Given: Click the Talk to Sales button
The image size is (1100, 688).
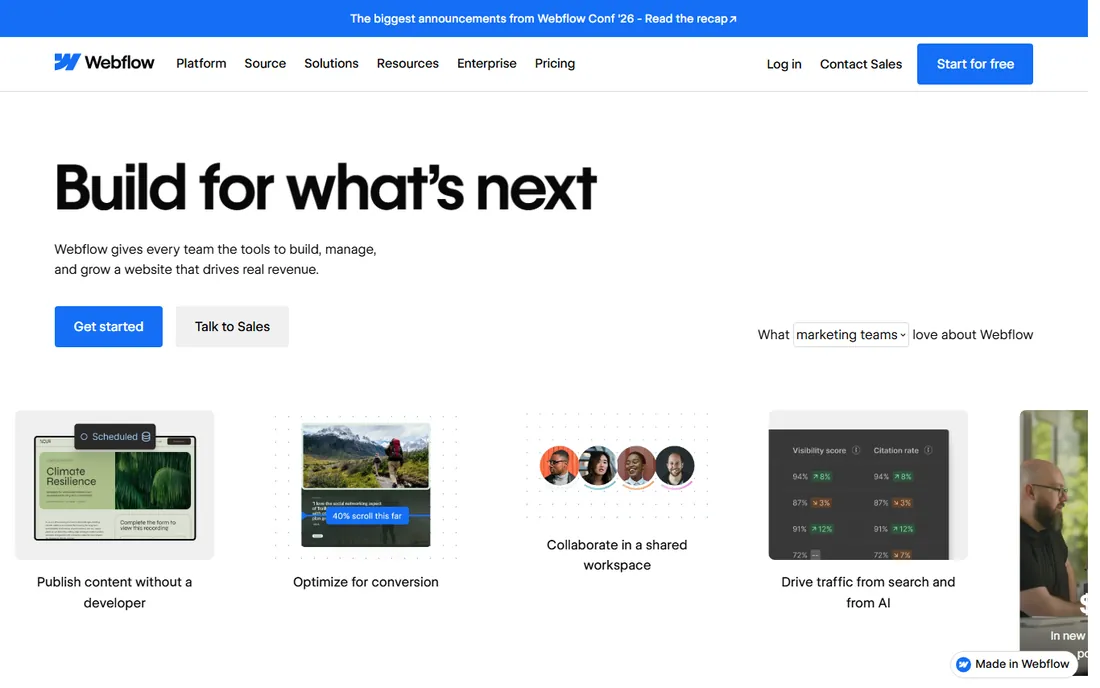Looking at the screenshot, I should click(x=232, y=326).
